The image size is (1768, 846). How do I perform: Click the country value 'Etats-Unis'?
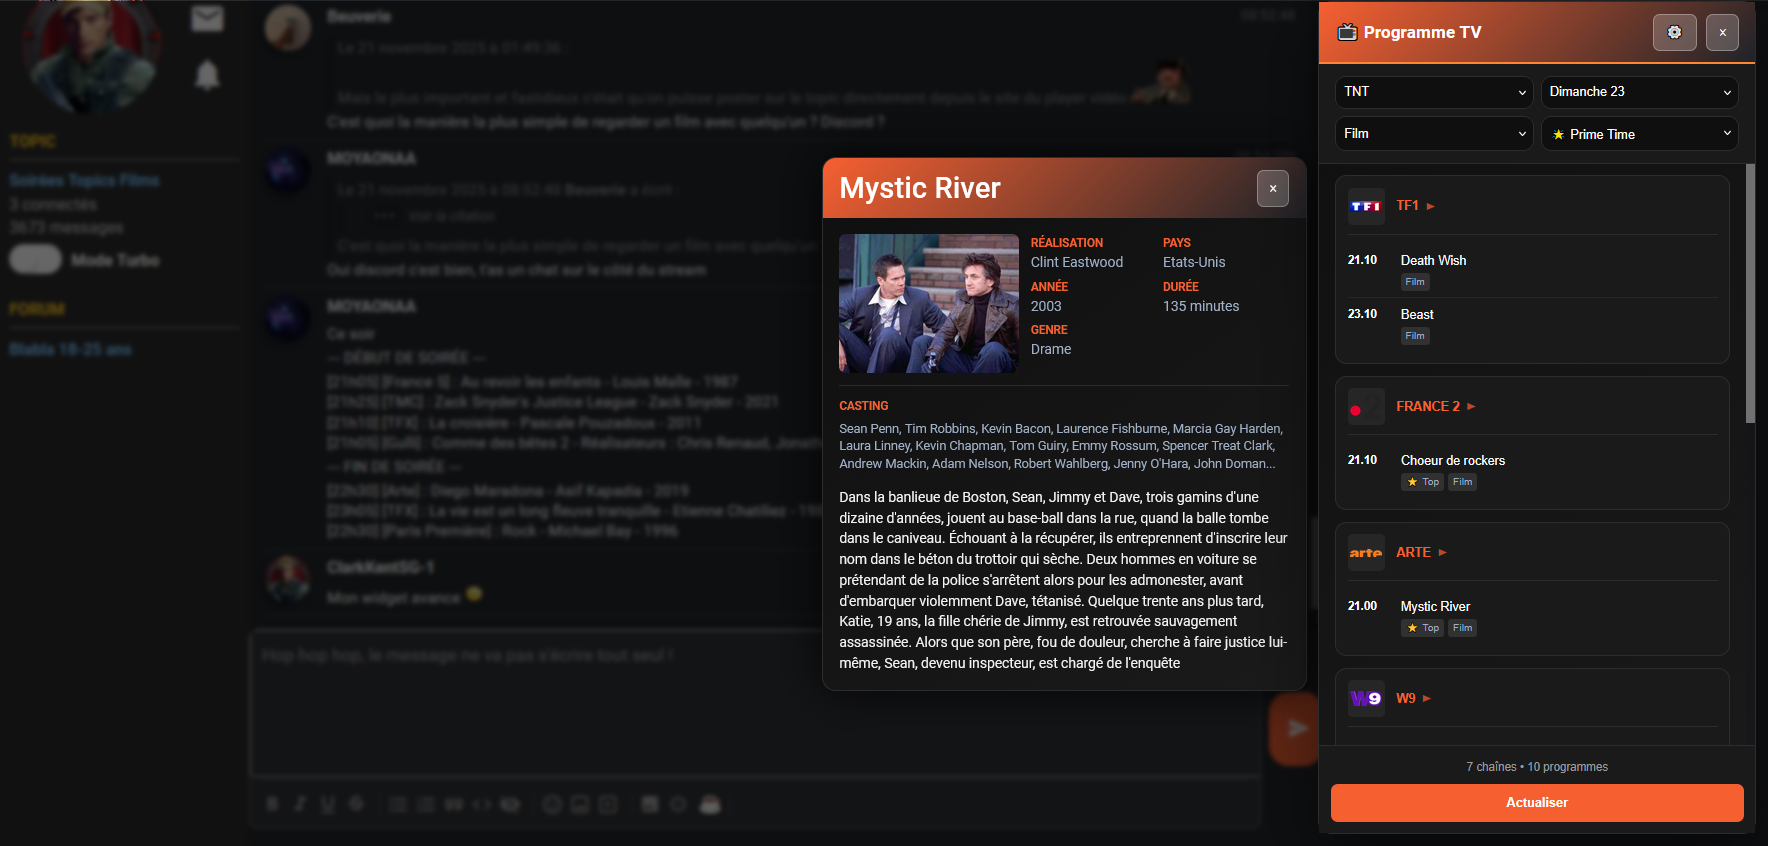pos(1194,263)
